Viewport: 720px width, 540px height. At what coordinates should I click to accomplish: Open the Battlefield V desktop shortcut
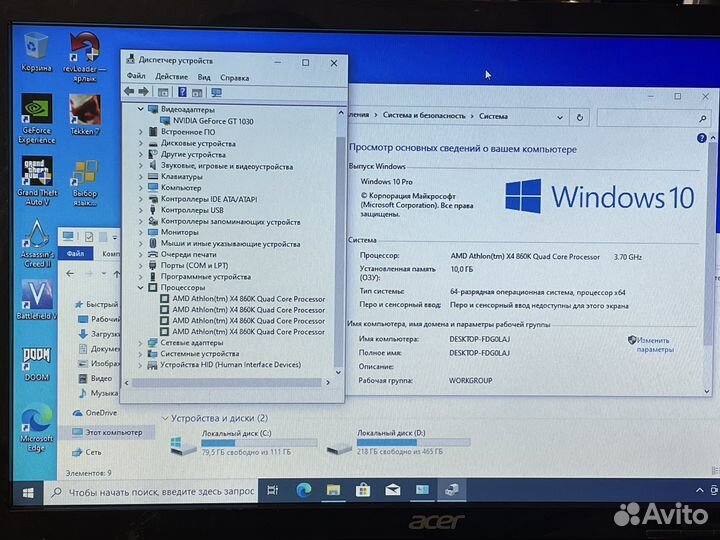pos(37,299)
